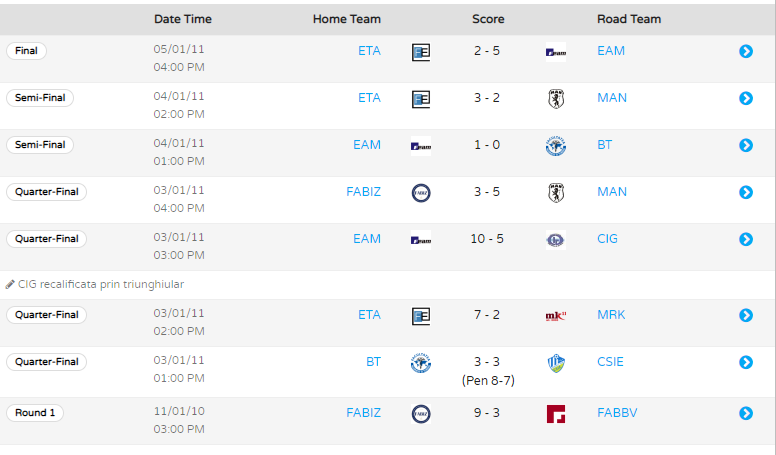The image size is (776, 455).
Task: Click the CIG recalificata note pencil icon
Action: [10, 284]
